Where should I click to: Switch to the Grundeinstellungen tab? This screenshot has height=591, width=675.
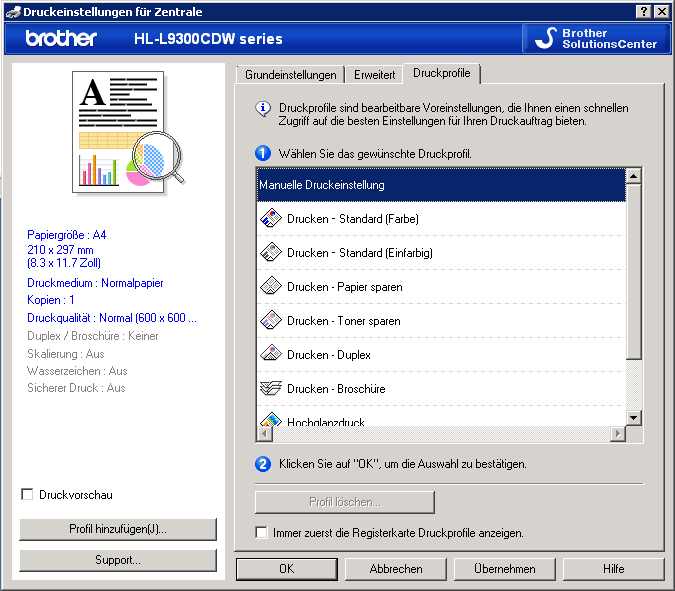point(291,75)
